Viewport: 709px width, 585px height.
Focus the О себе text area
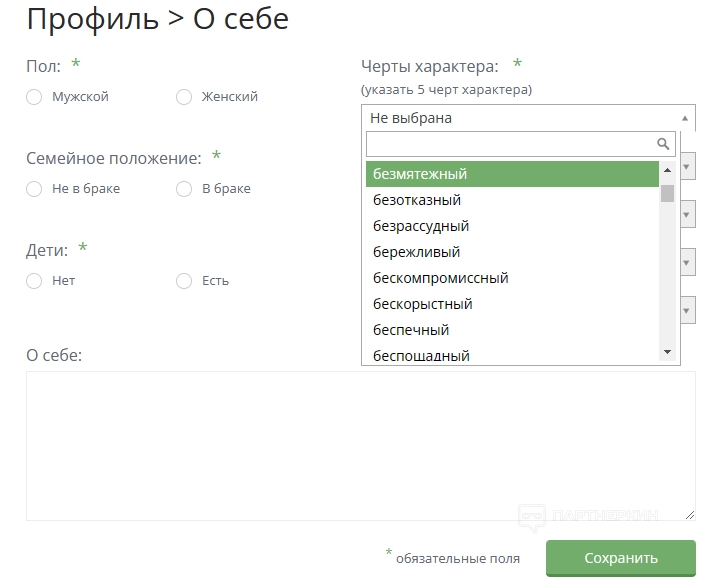click(360, 445)
